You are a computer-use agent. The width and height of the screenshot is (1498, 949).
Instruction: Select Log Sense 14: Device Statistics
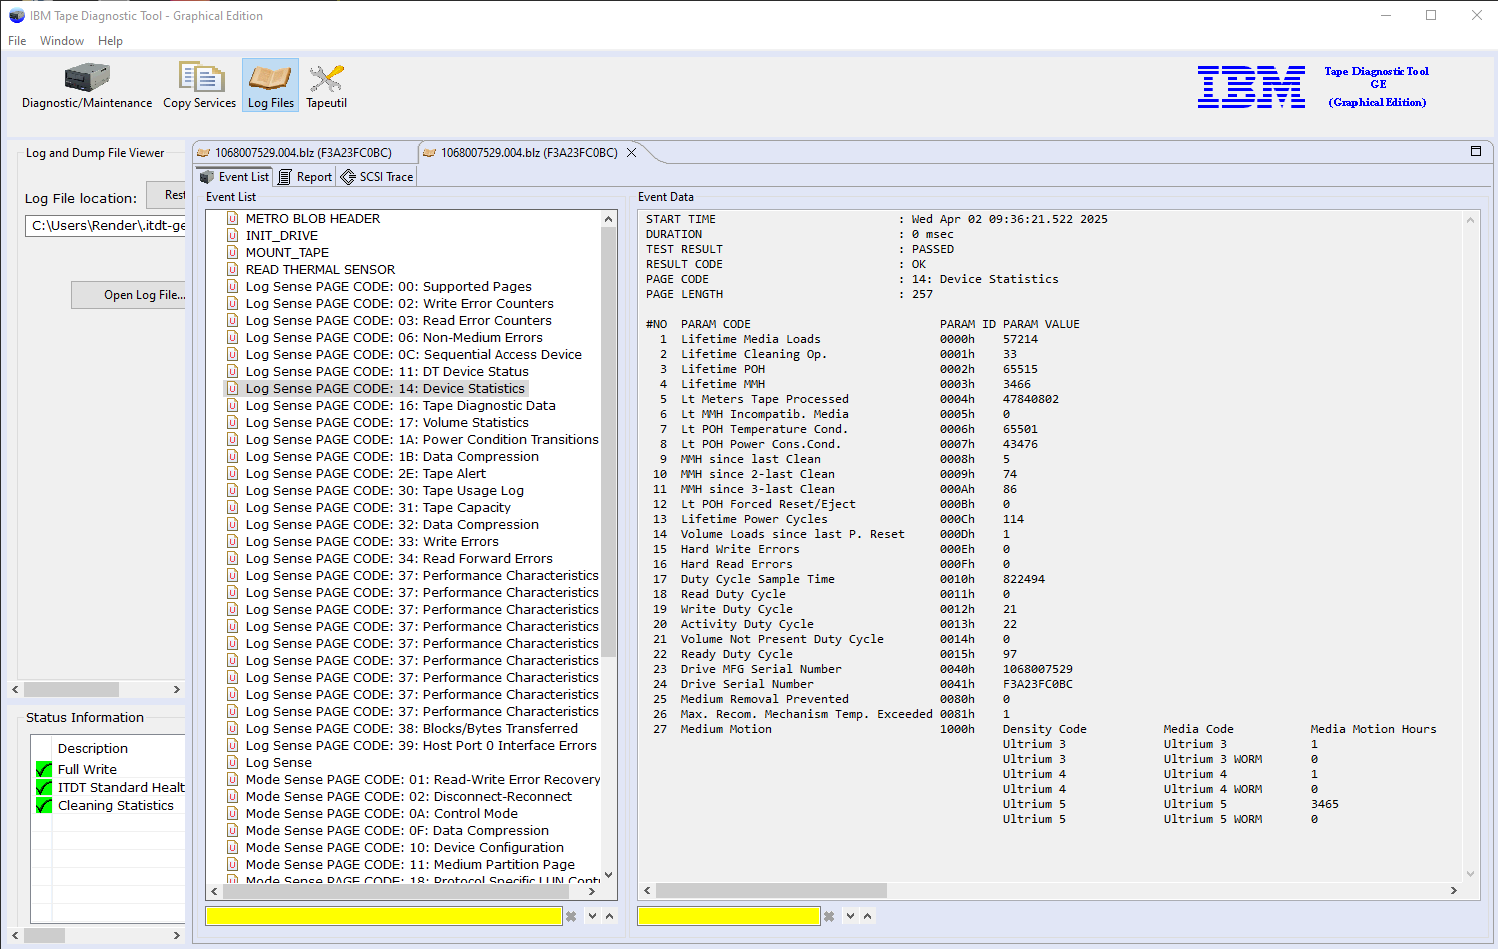[x=385, y=388]
